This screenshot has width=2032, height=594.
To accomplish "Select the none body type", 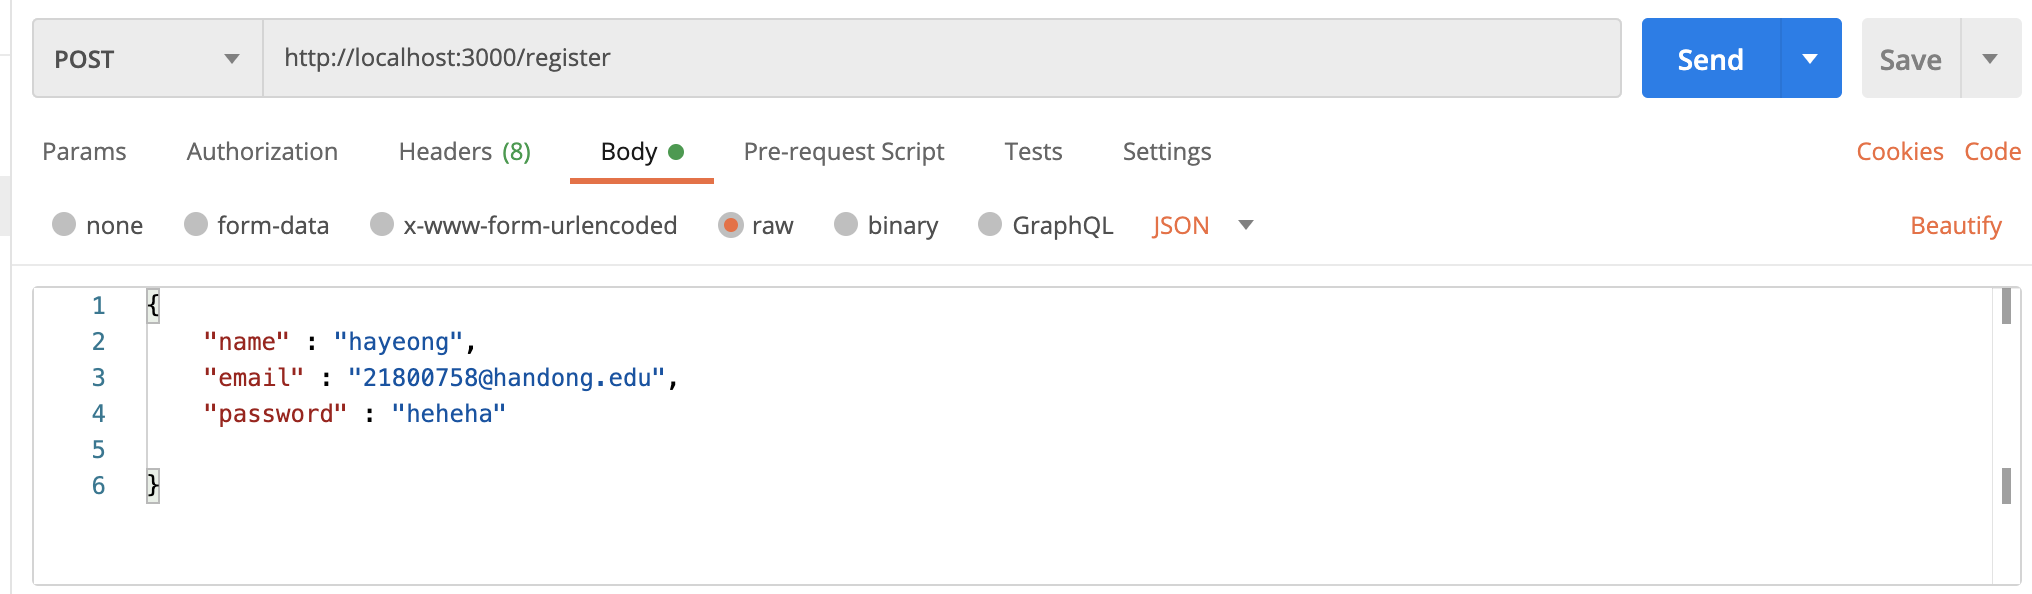I will [64, 224].
